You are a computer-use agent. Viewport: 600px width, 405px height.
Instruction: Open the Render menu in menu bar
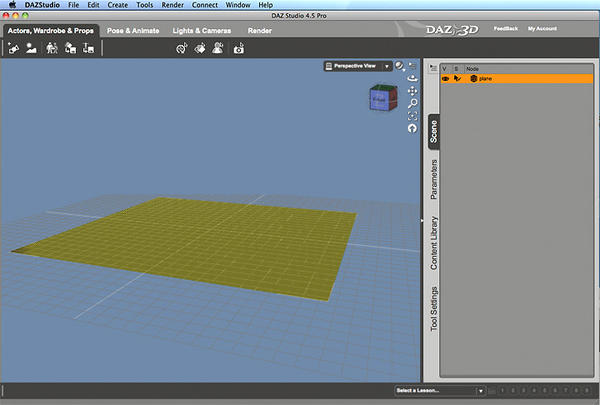(173, 5)
